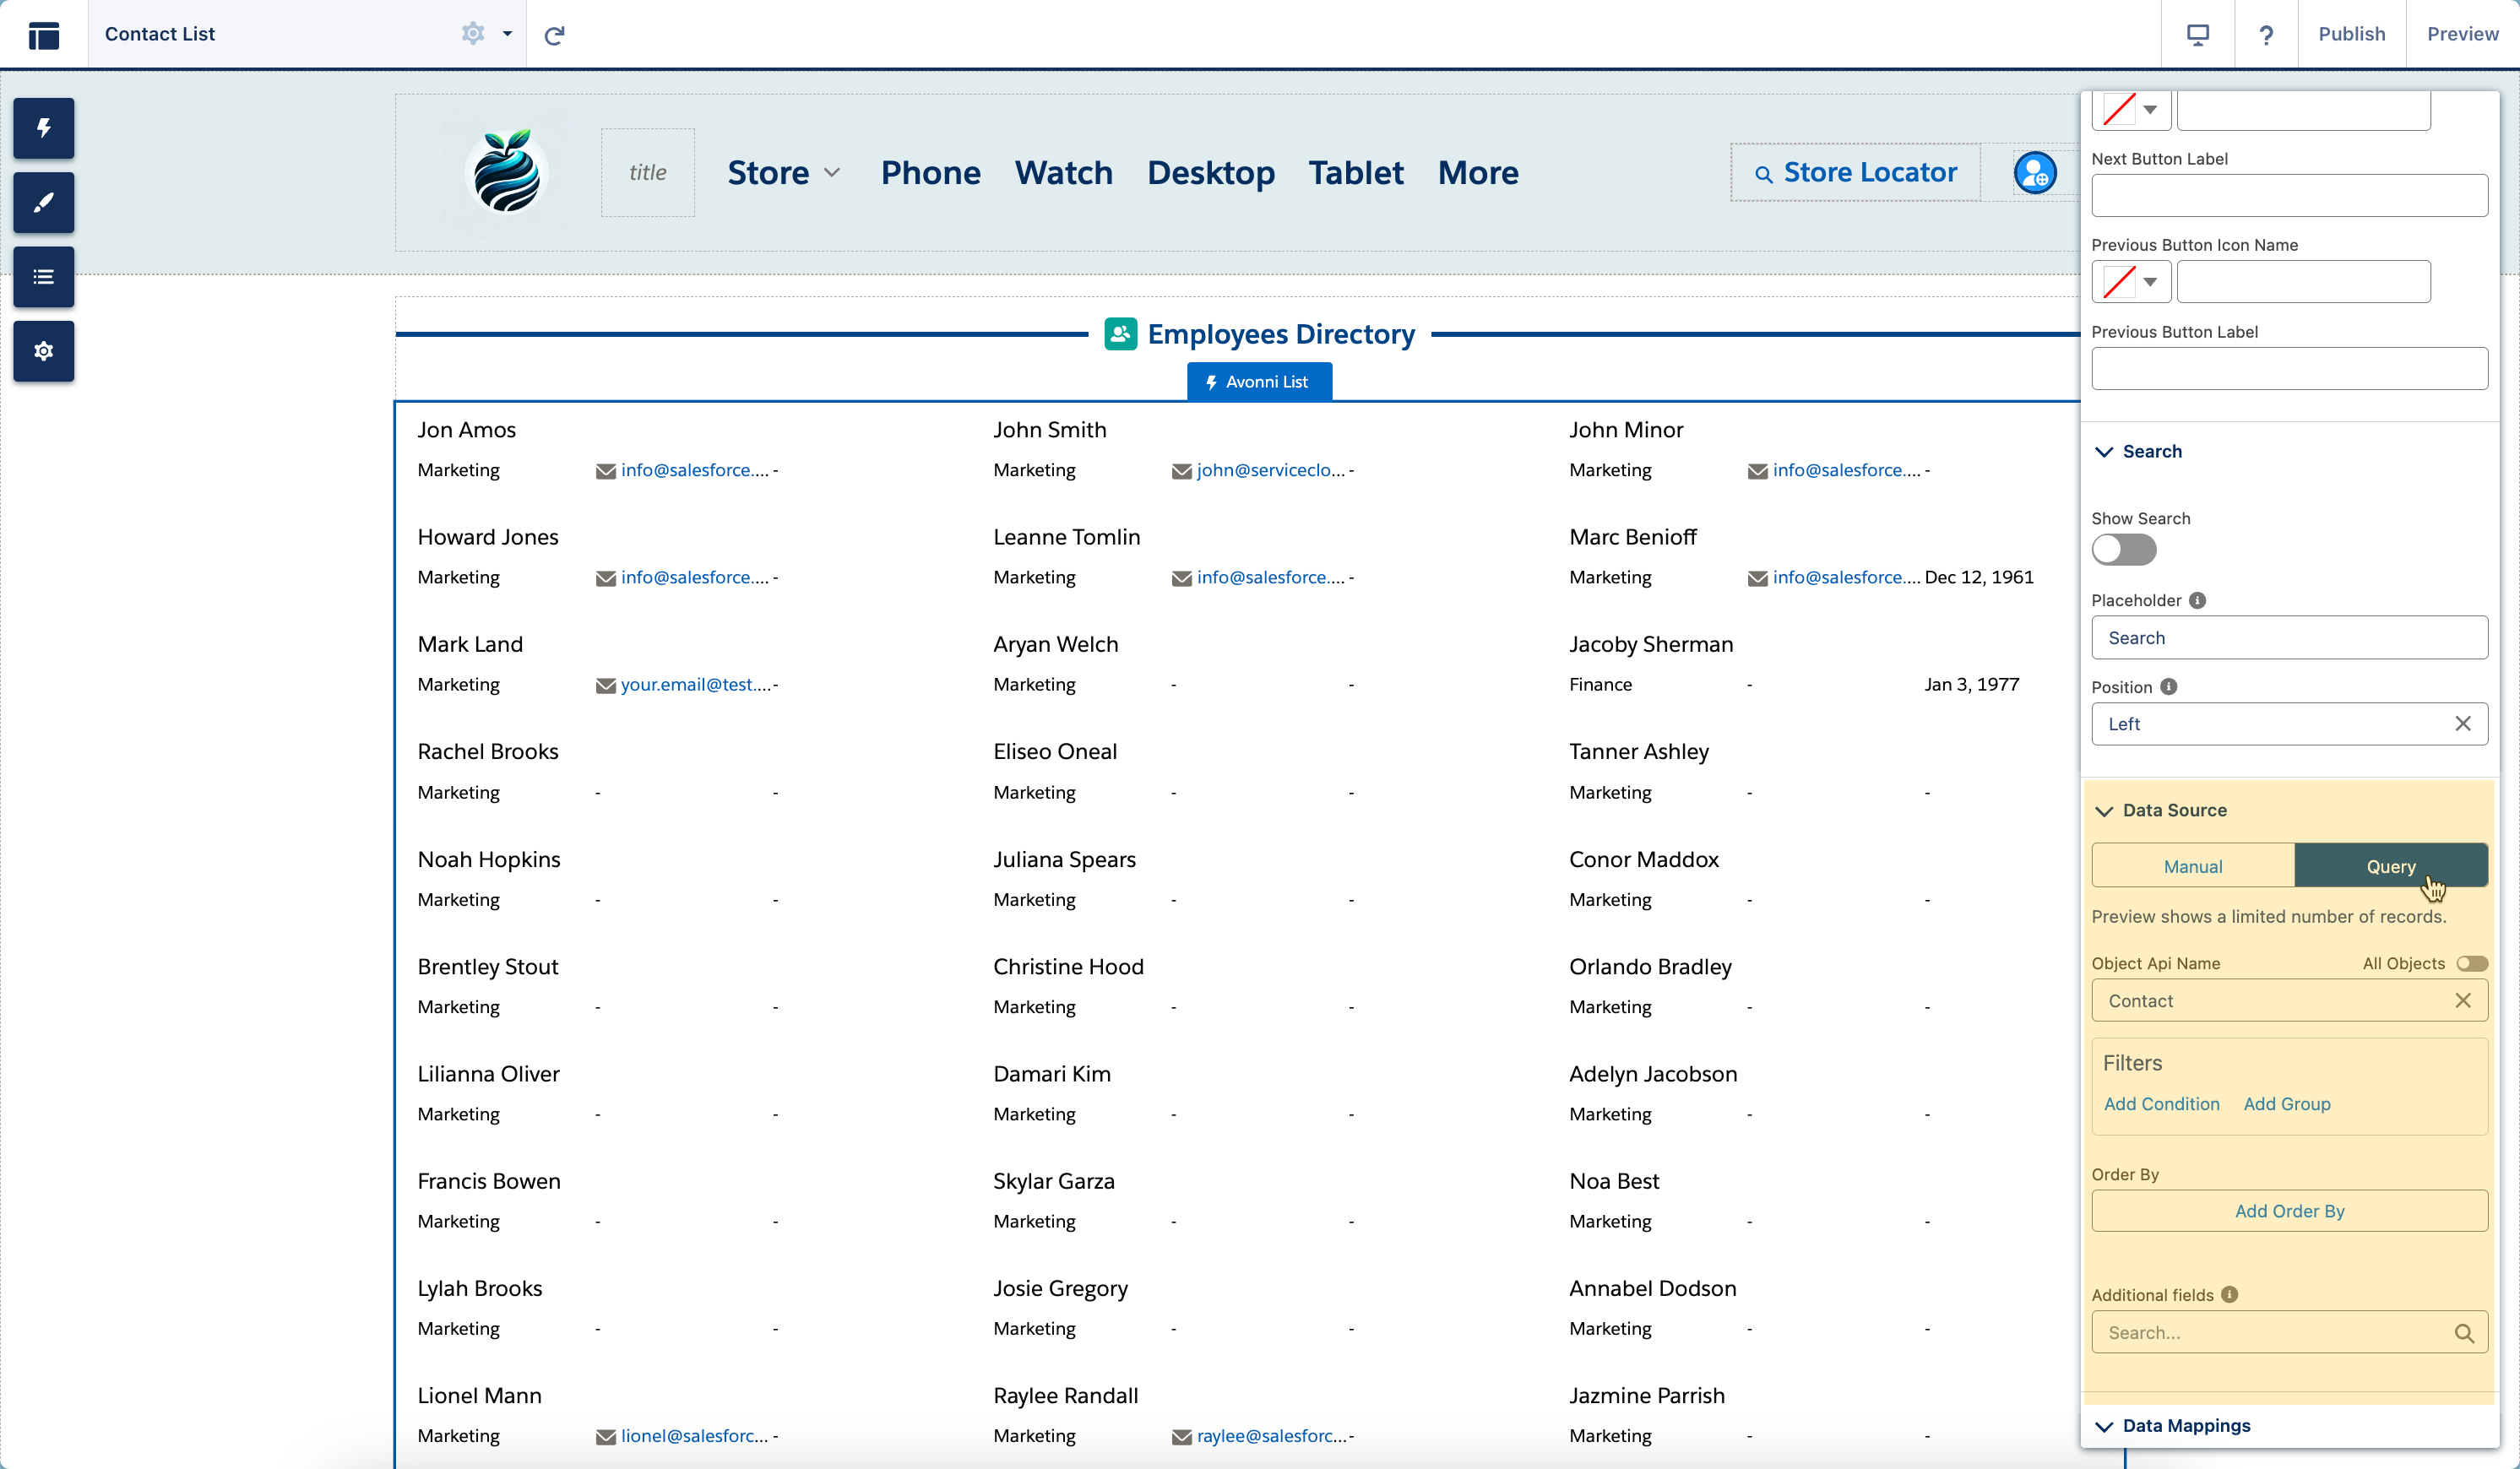Click the user profile avatar icon
2520x1469 pixels.
point(2034,173)
